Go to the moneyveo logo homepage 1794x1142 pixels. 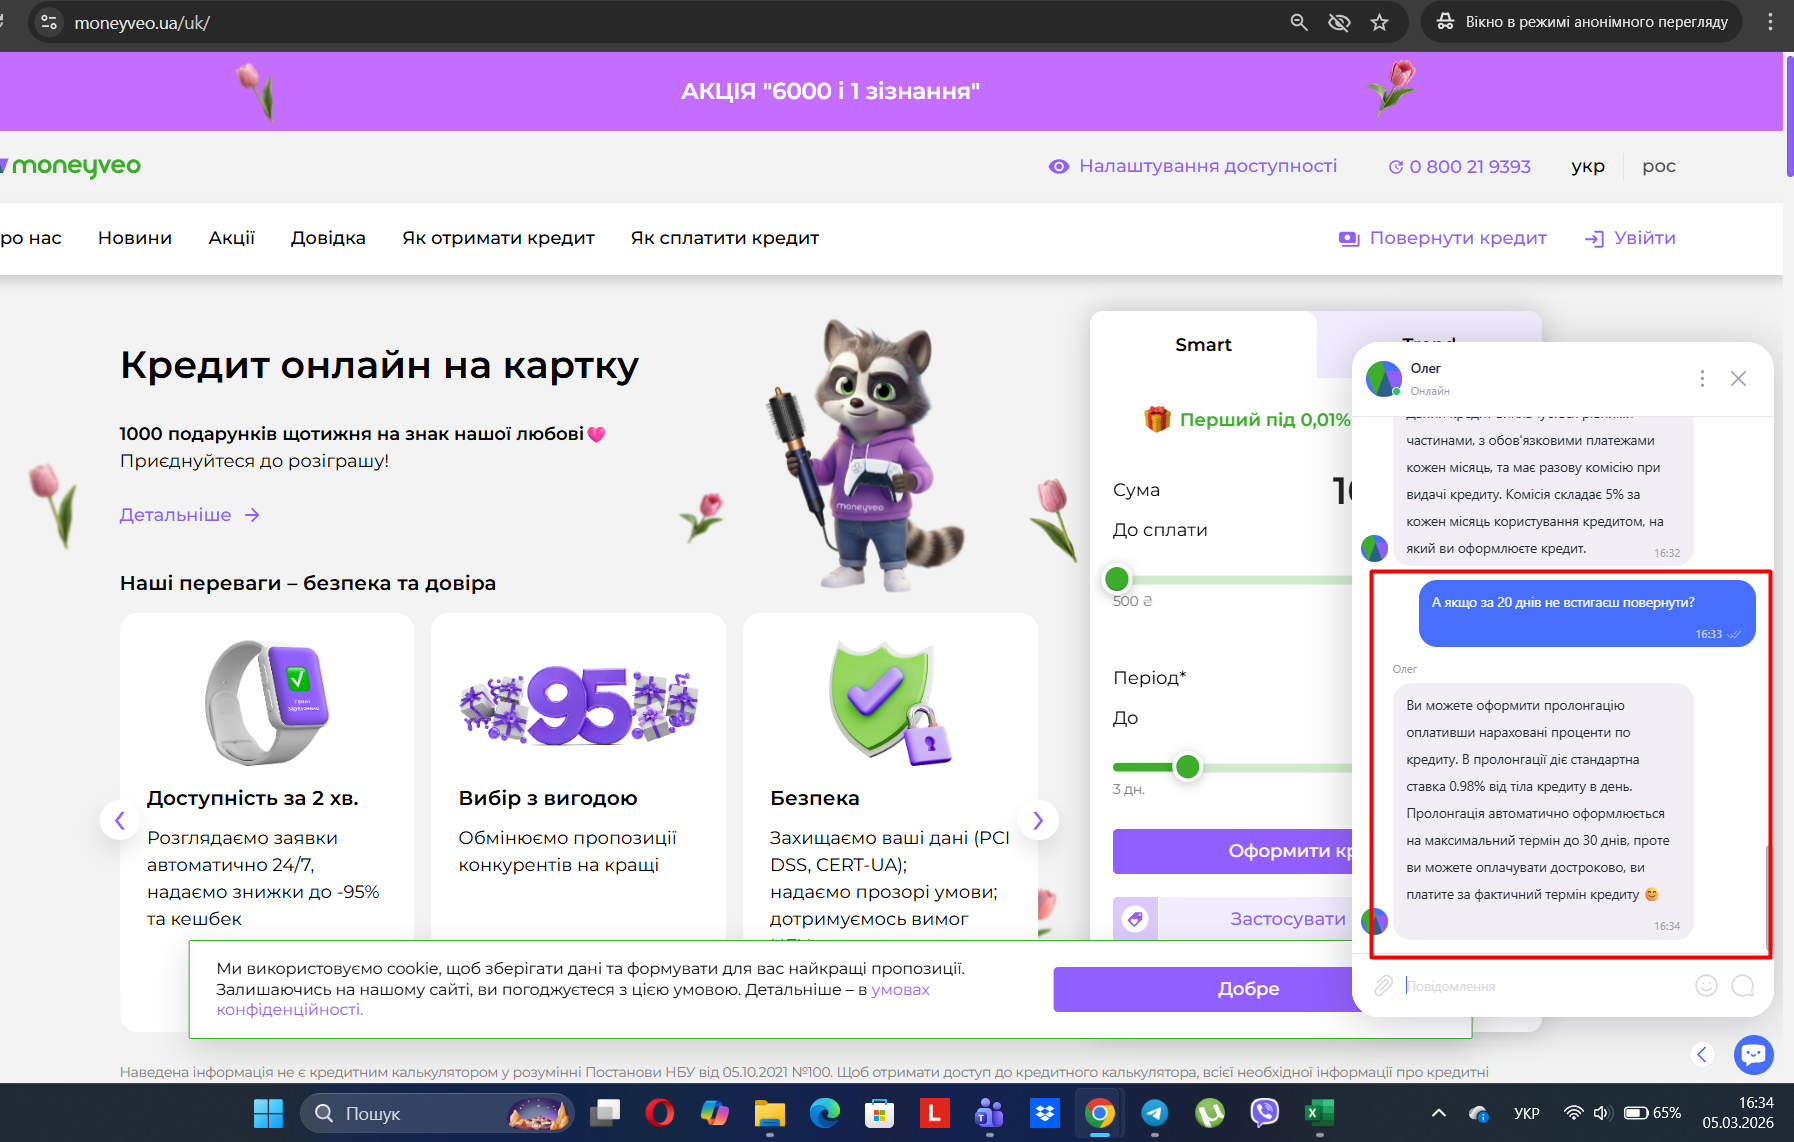[x=72, y=166]
